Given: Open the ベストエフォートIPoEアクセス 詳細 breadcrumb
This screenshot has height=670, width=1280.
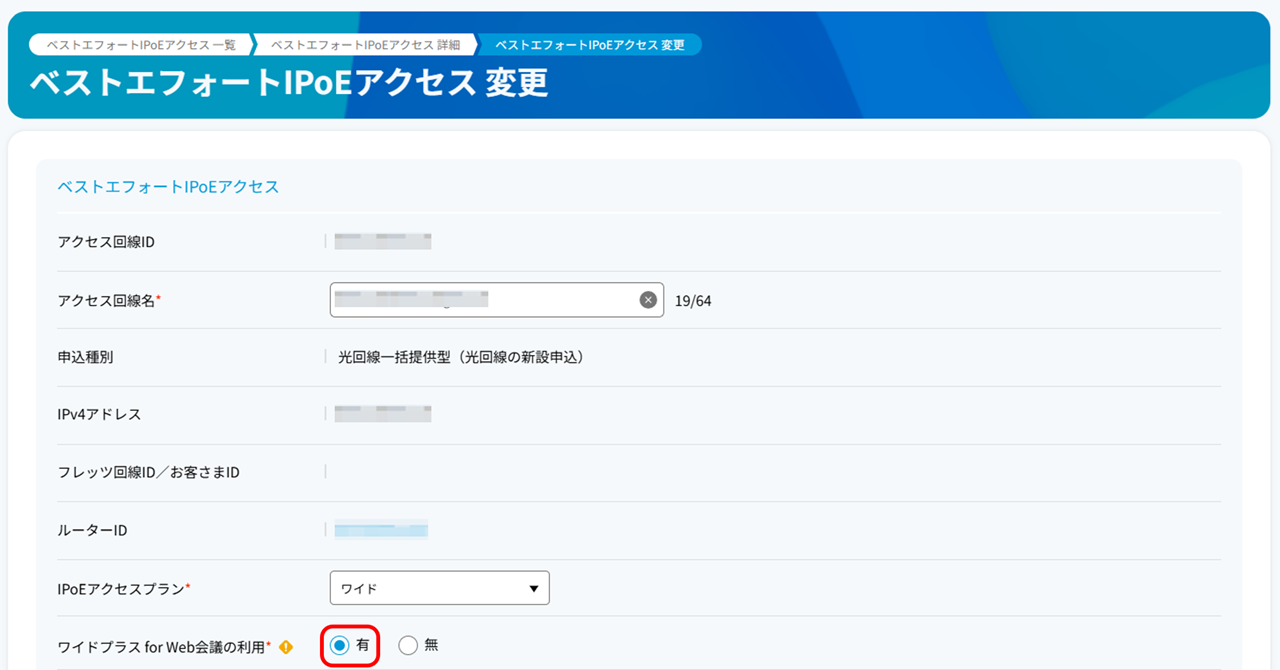Looking at the screenshot, I should click(366, 45).
